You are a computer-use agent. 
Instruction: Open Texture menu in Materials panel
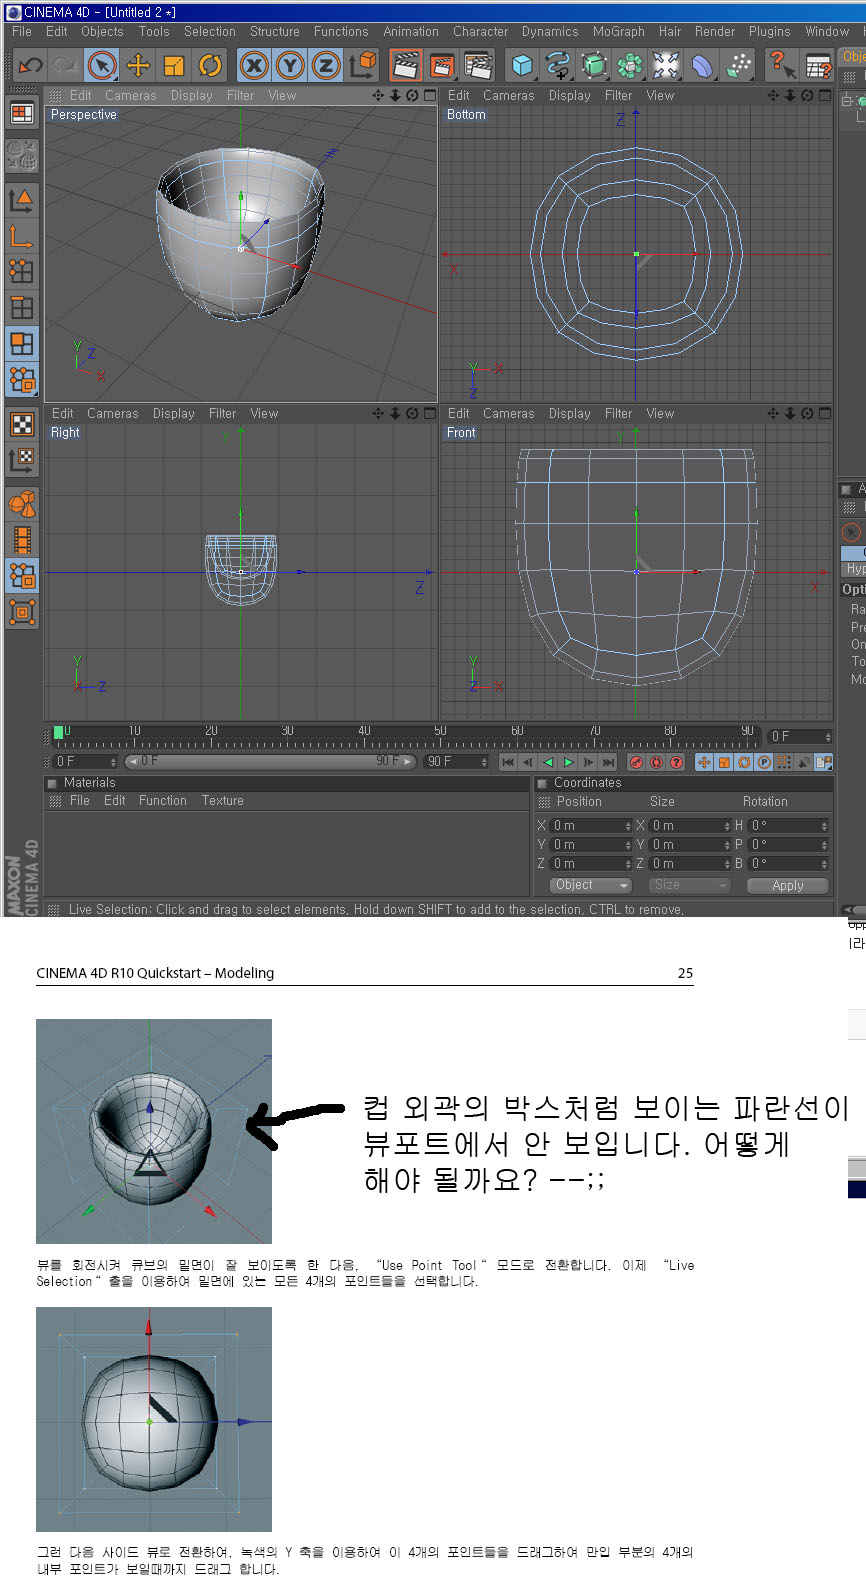pyautogui.click(x=223, y=801)
